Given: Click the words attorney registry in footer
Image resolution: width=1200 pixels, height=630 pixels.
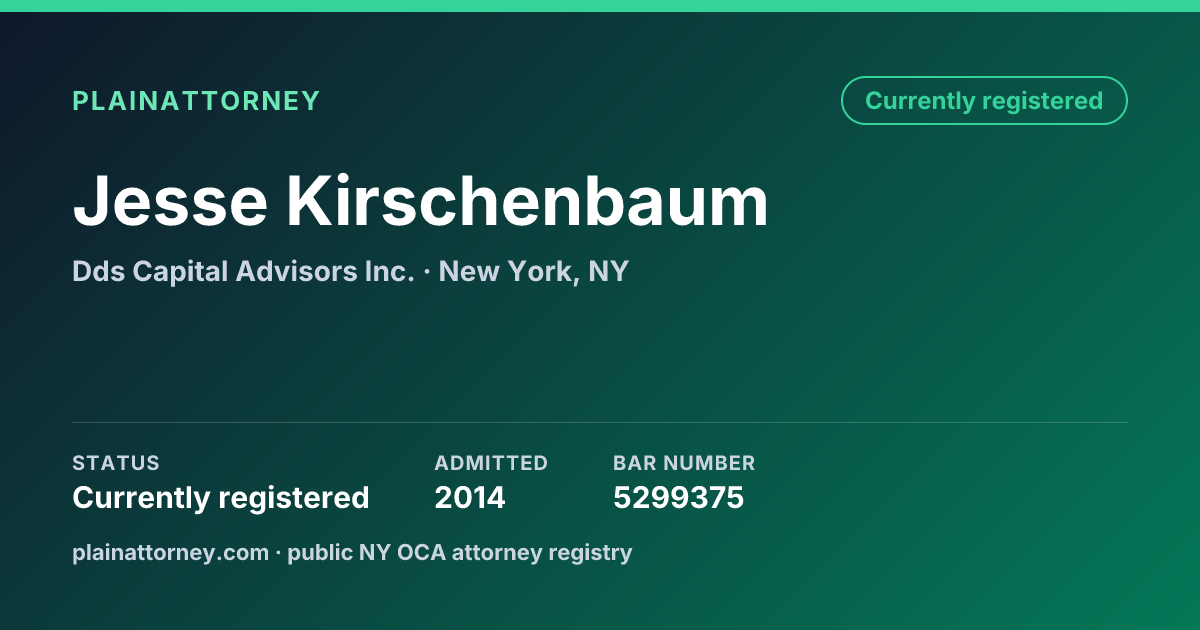Looking at the screenshot, I should click(542, 552).
